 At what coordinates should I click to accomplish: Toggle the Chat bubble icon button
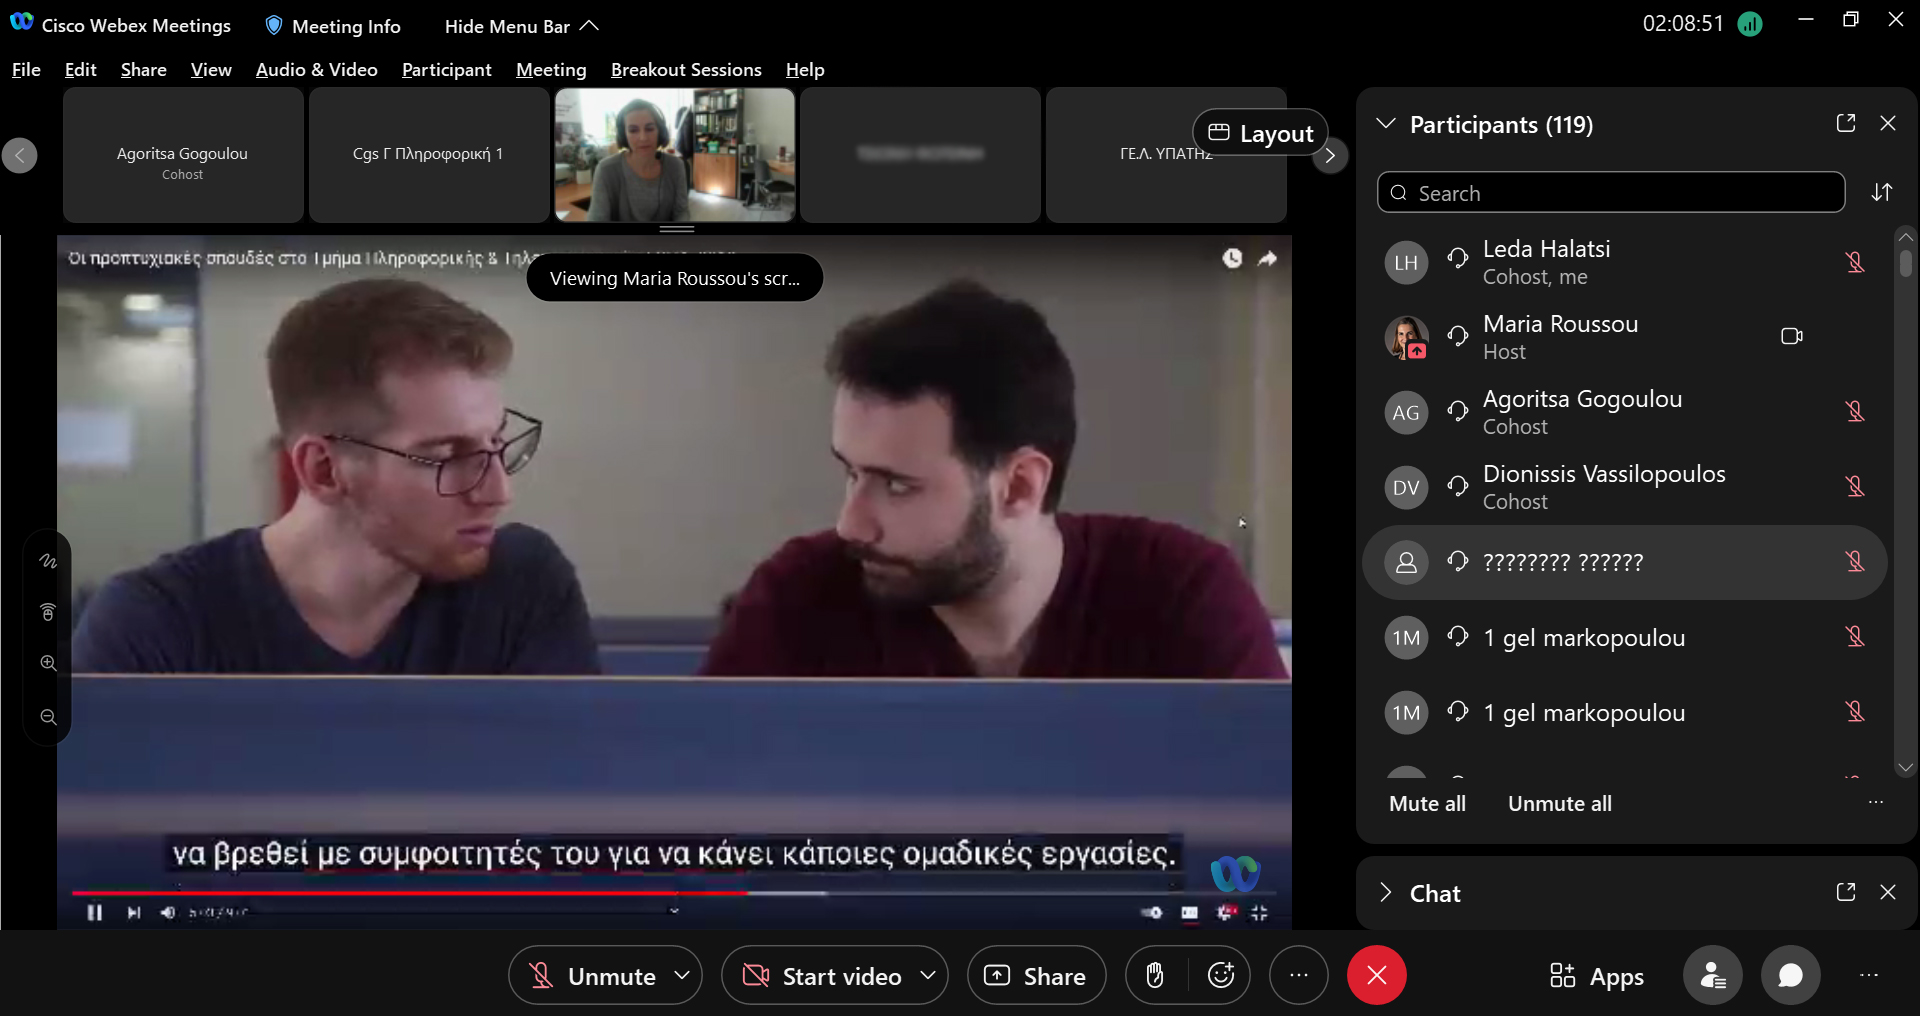[1790, 975]
